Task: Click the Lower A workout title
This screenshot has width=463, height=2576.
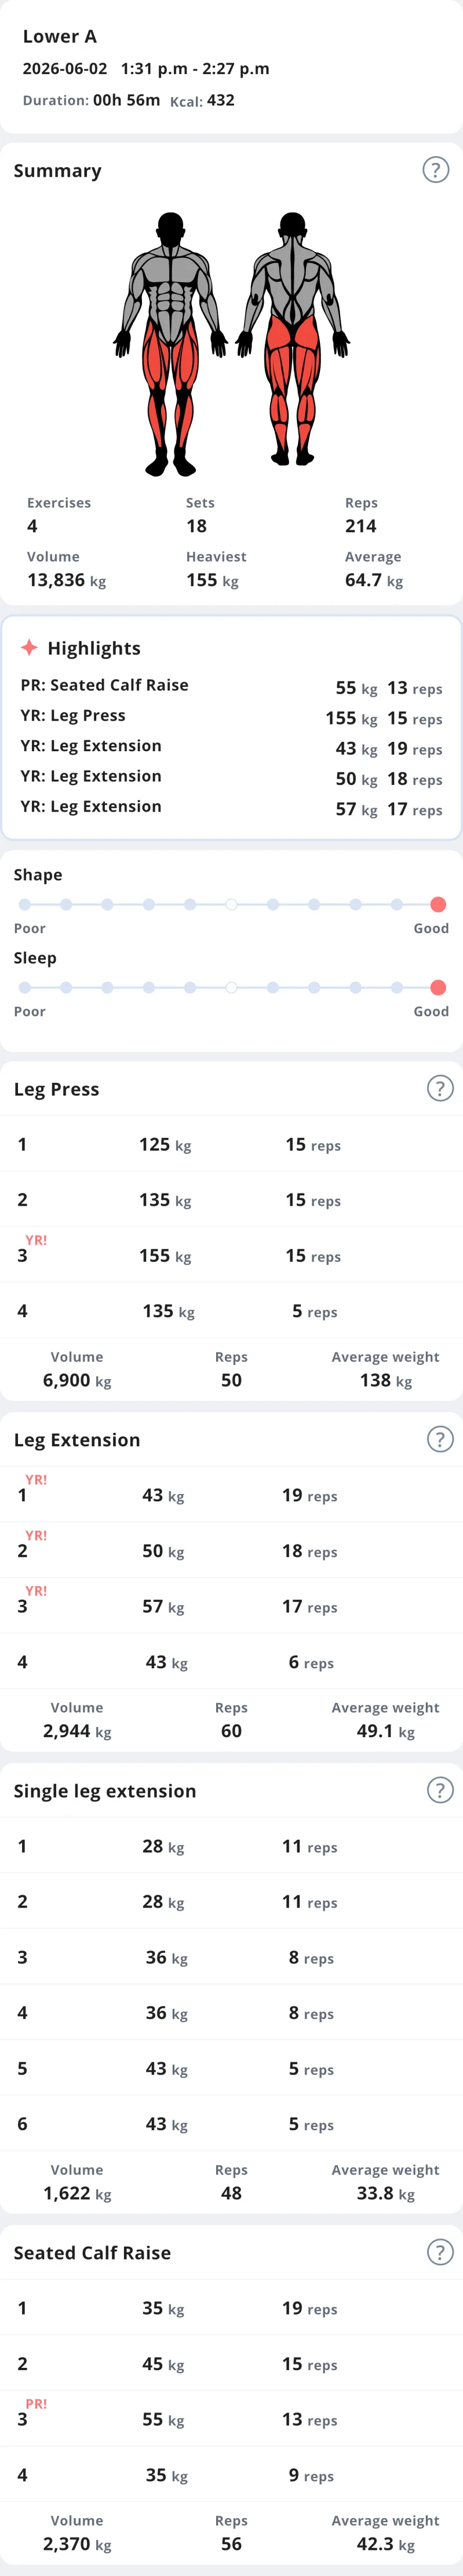Action: pyautogui.click(x=60, y=36)
